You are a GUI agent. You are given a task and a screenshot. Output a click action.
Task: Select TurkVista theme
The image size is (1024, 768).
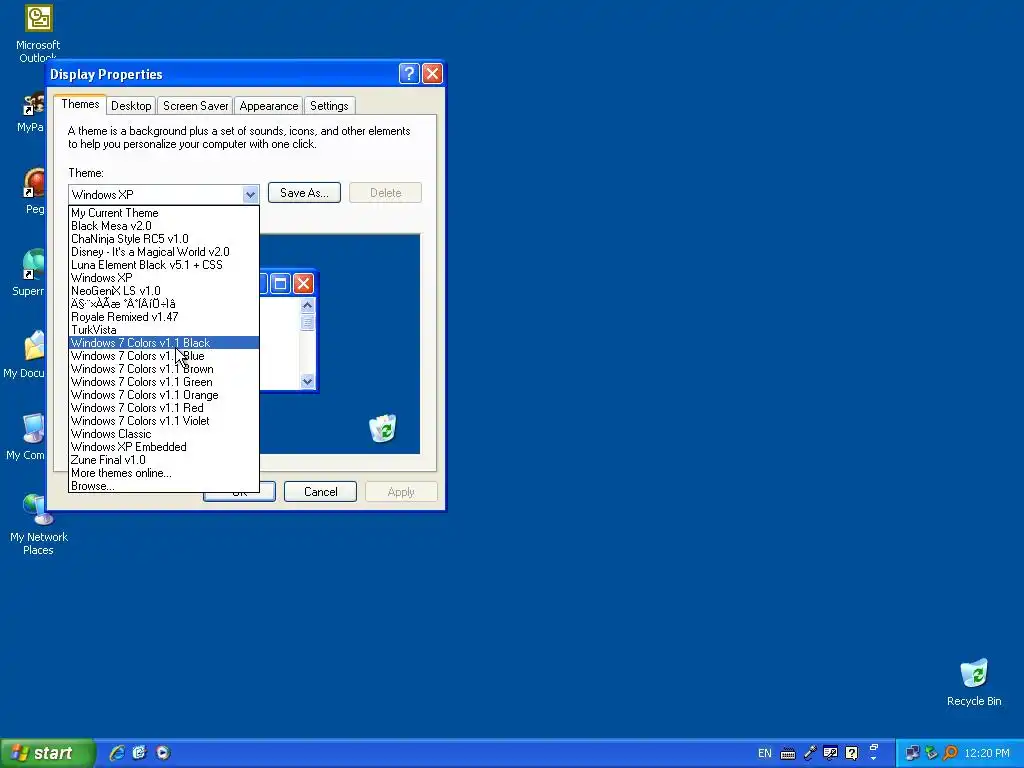(x=164, y=330)
